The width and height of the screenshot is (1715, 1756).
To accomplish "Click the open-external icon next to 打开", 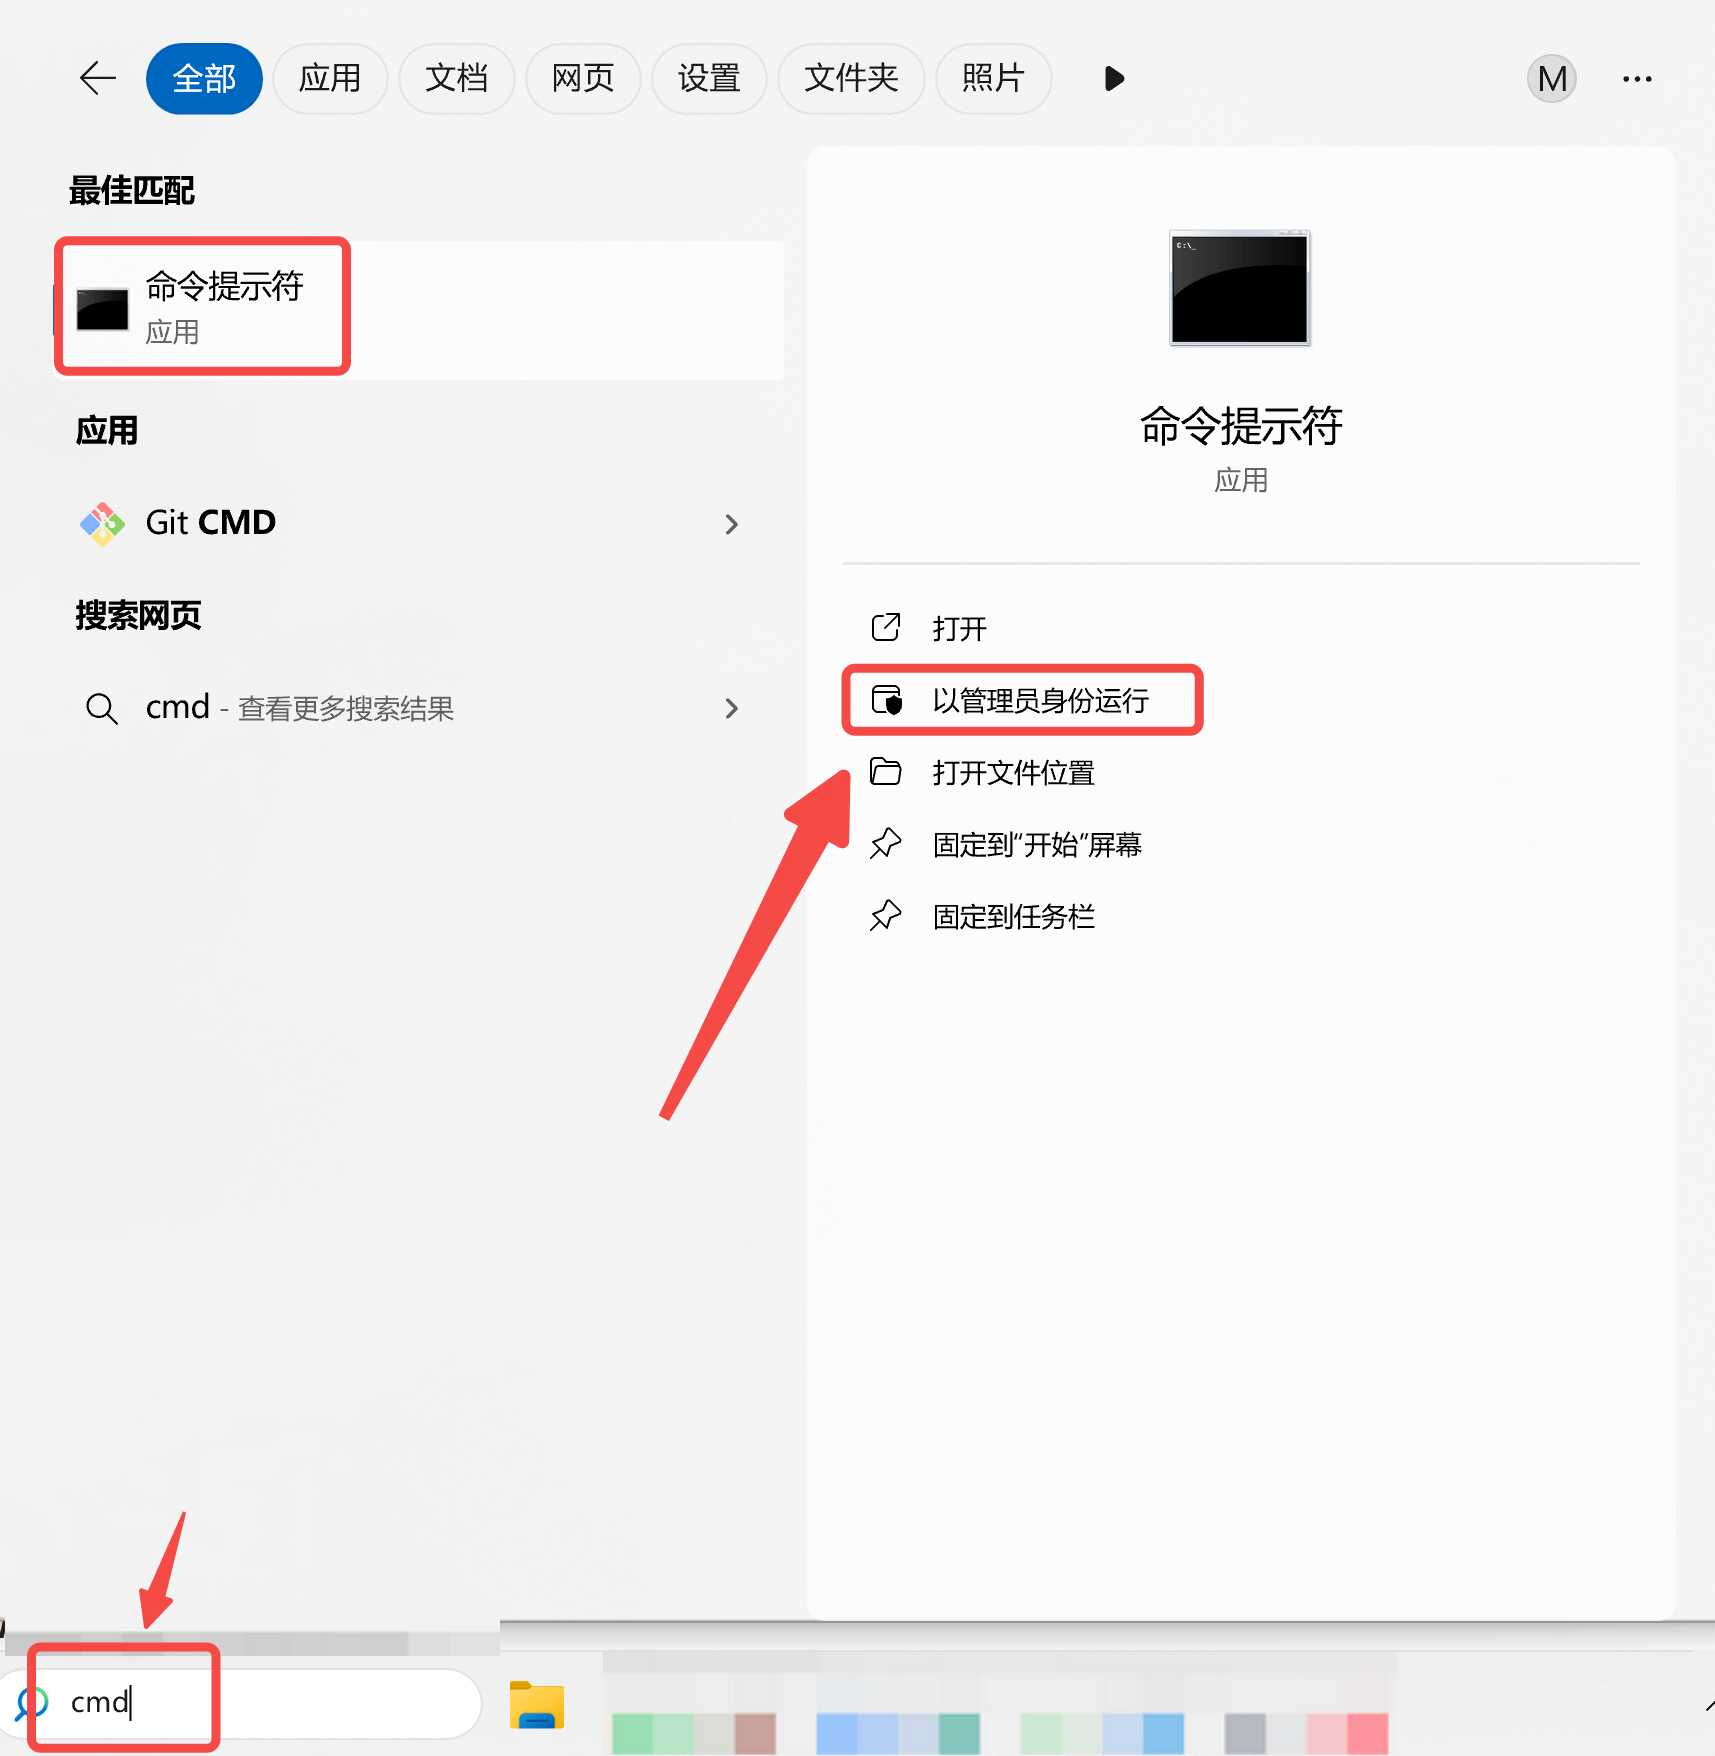I will (886, 627).
